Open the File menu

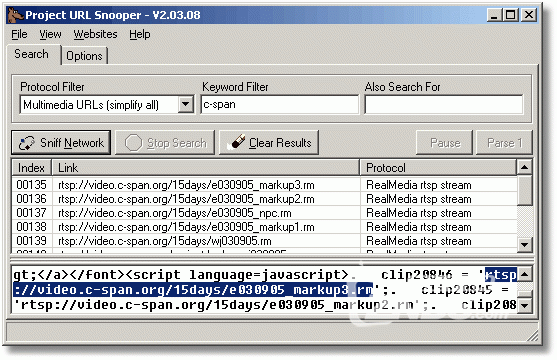pos(19,34)
